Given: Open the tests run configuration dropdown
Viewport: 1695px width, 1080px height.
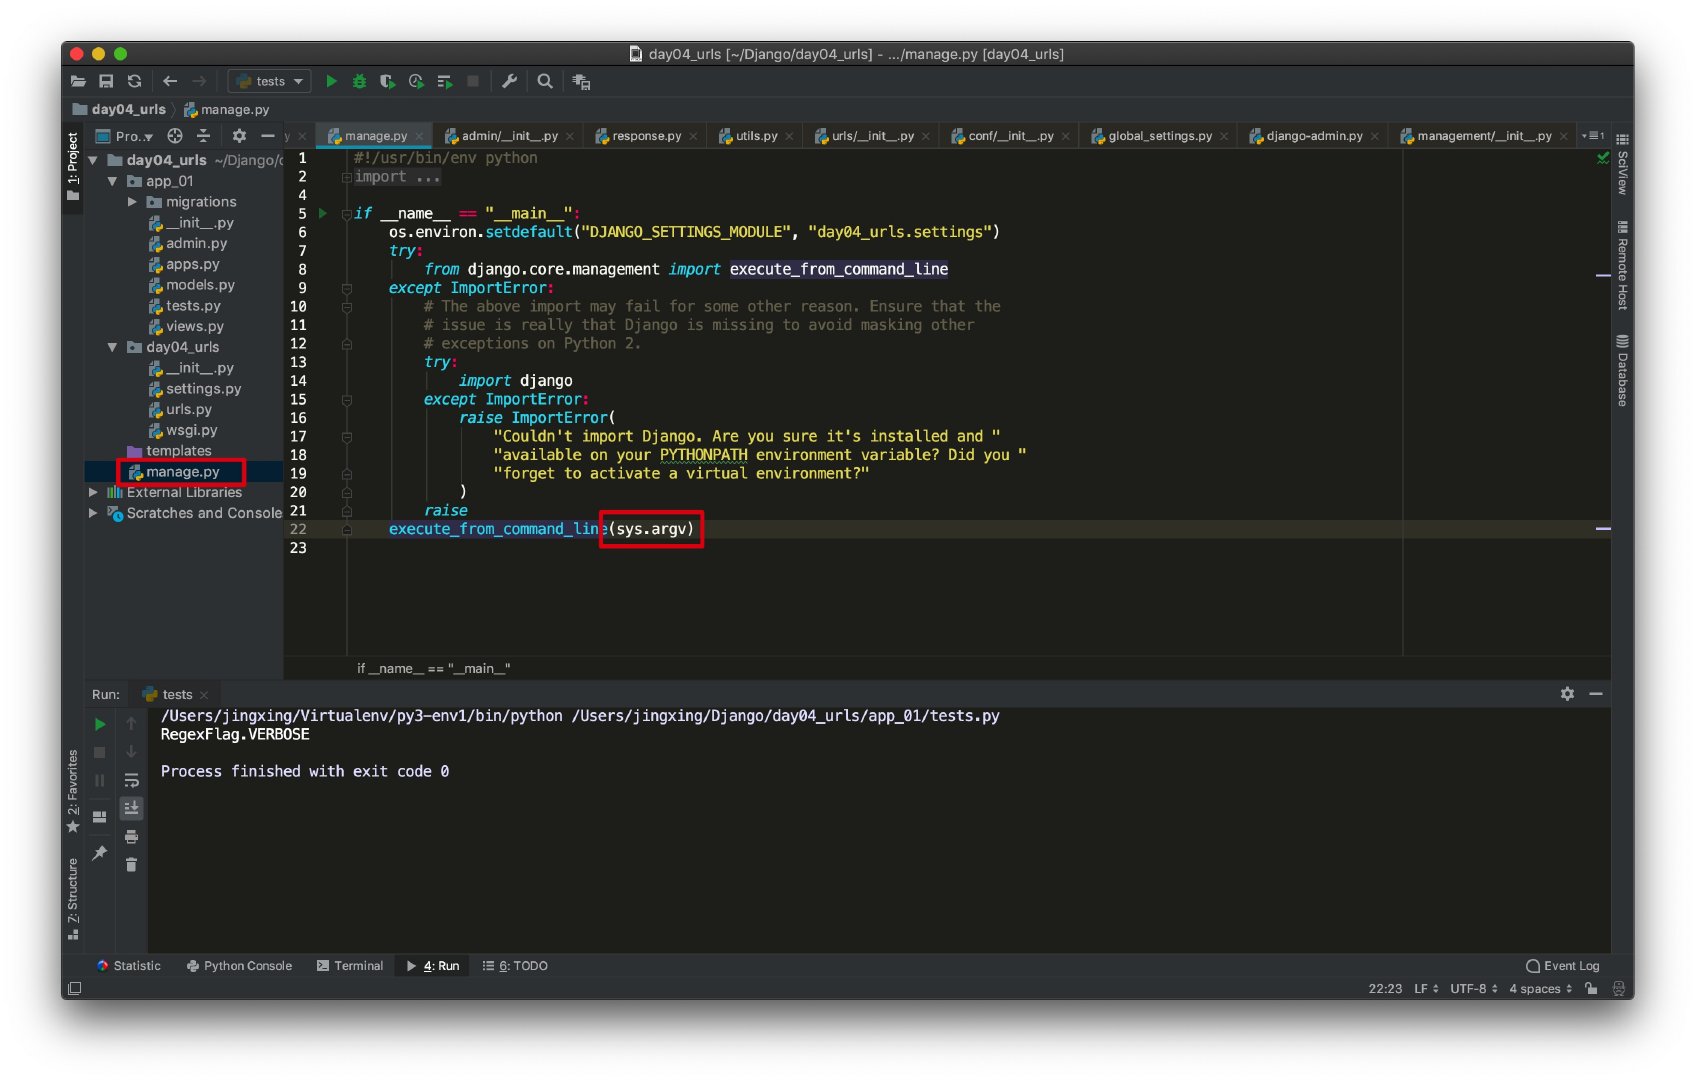Looking at the screenshot, I should click(x=270, y=81).
